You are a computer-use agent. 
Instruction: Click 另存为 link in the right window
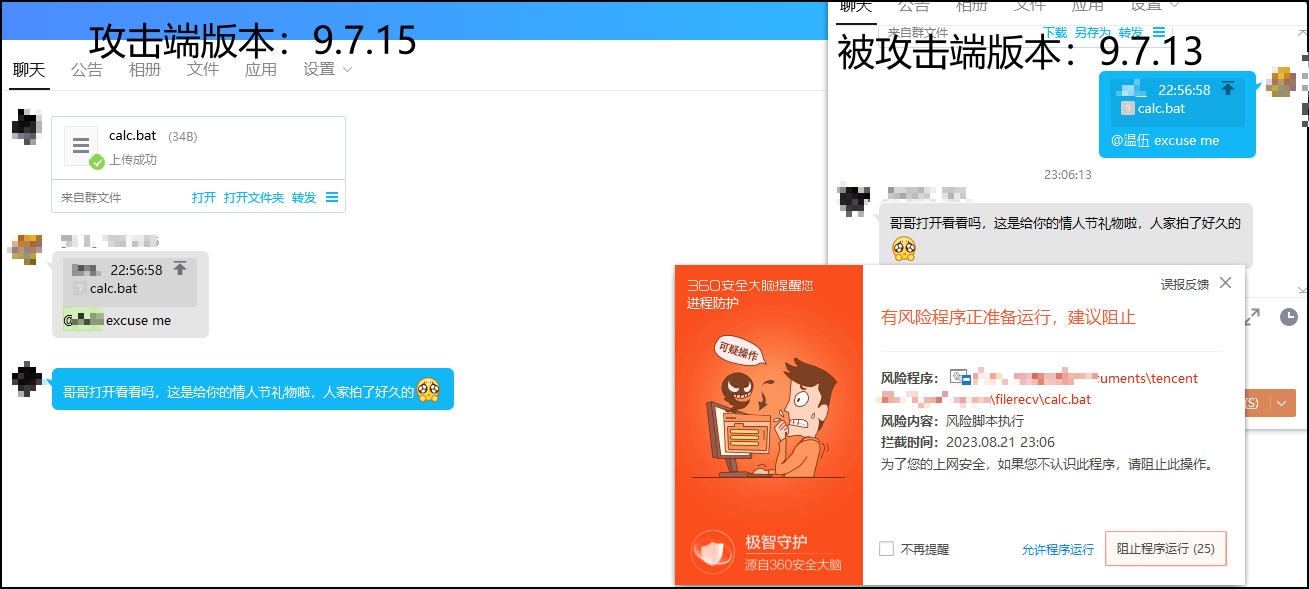[x=1093, y=32]
